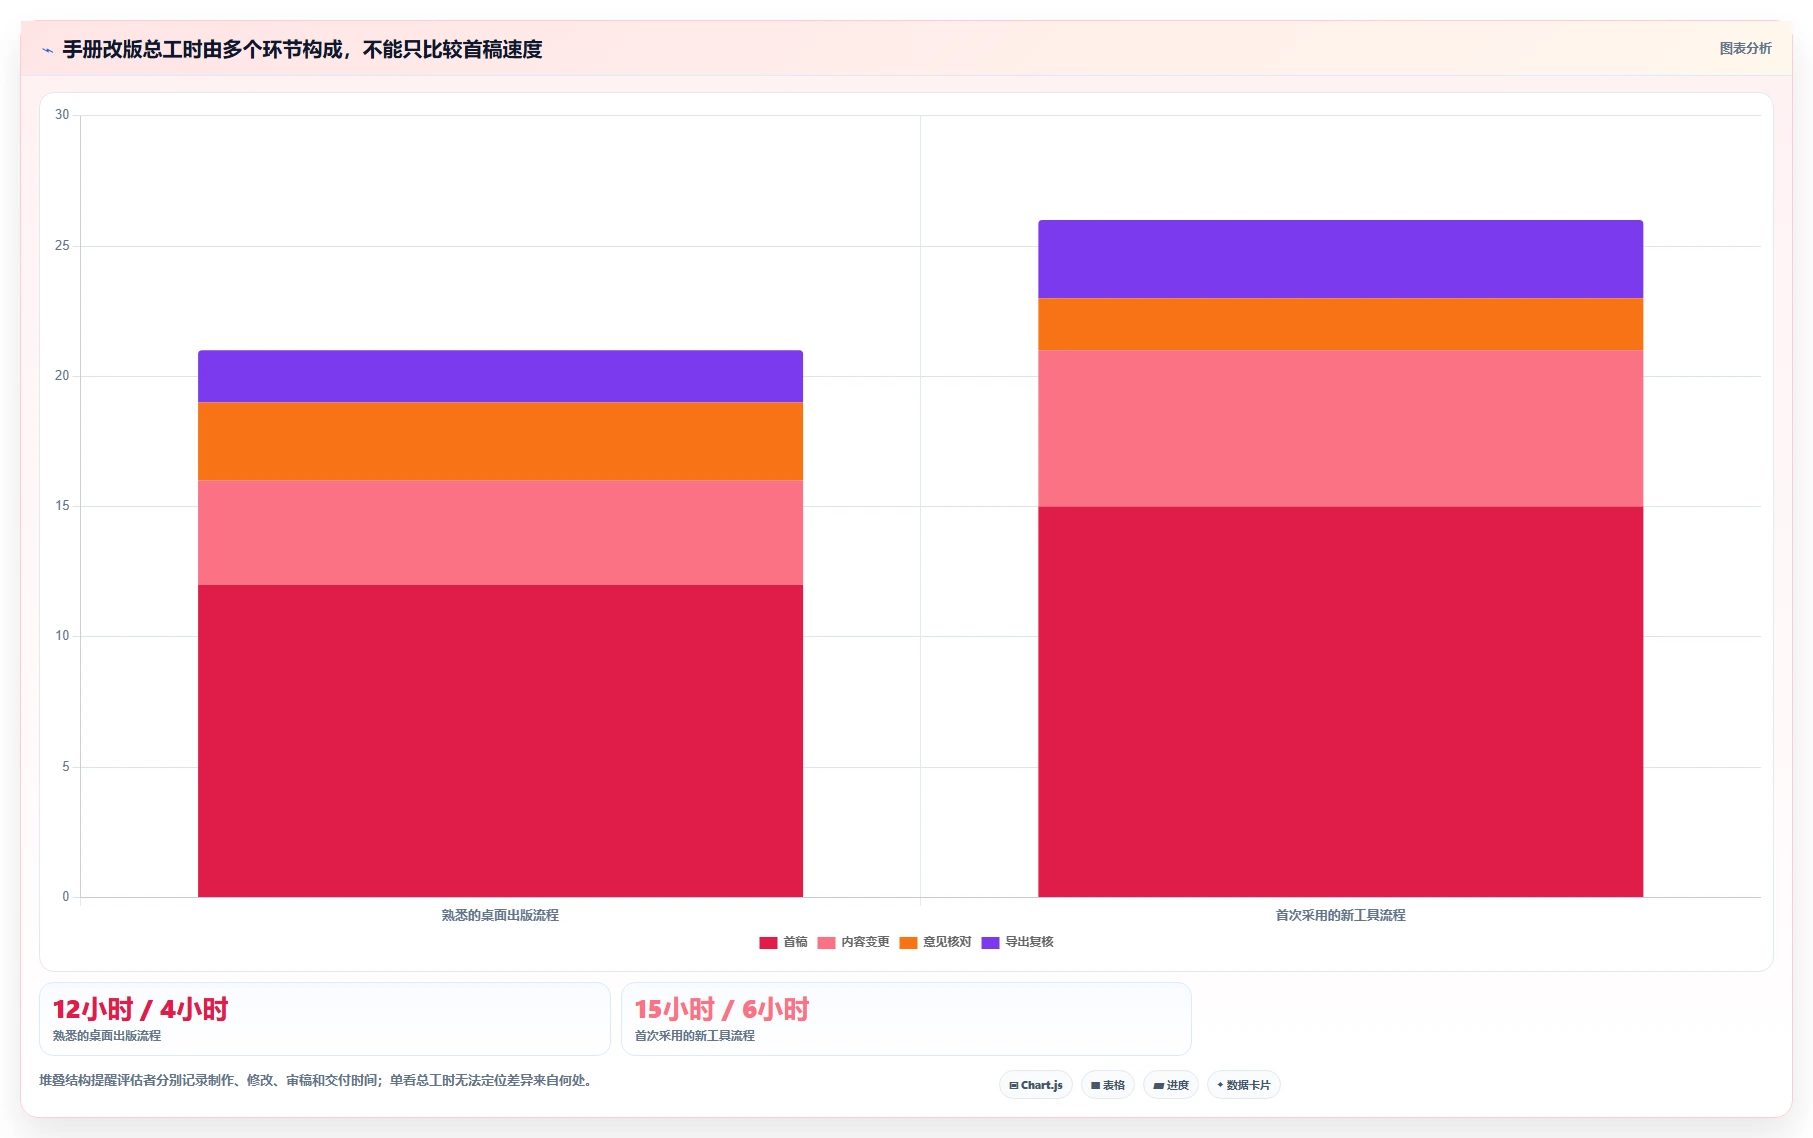The image size is (1813, 1138).
Task: Click the y-axis tick label 20
Action: [x=62, y=376]
